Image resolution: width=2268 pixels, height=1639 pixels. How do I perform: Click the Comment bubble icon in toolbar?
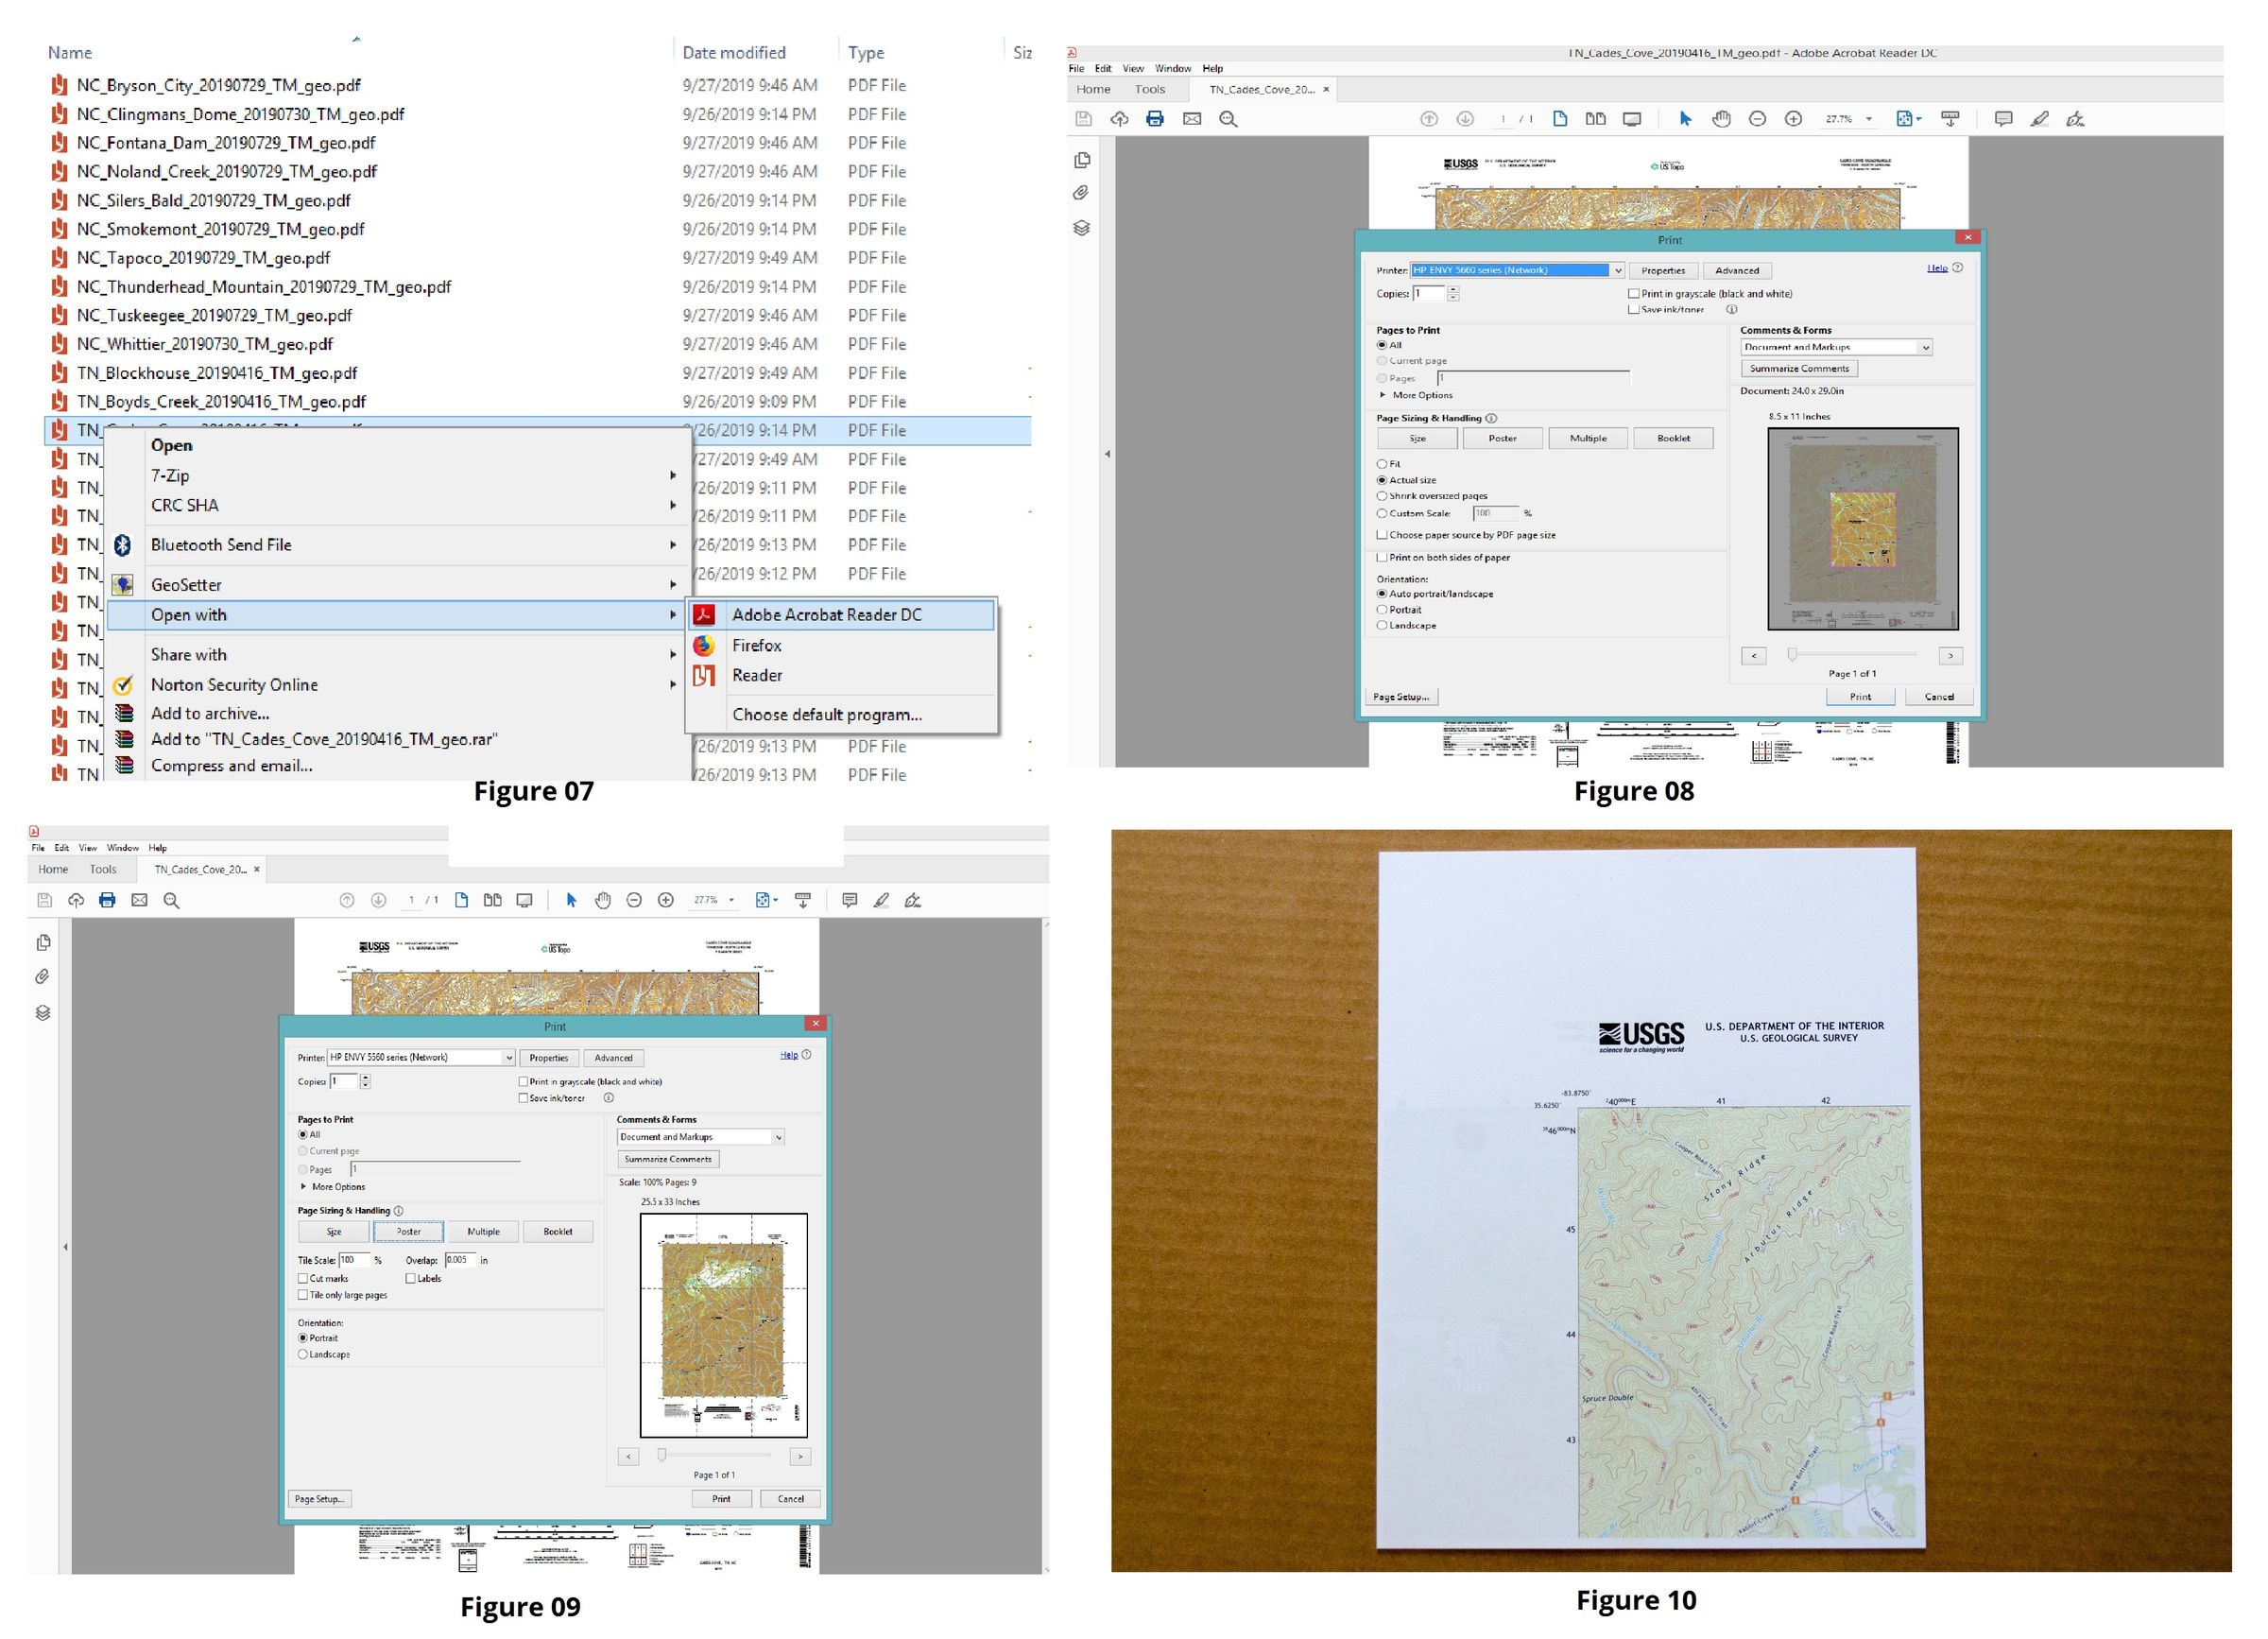(x=2003, y=118)
